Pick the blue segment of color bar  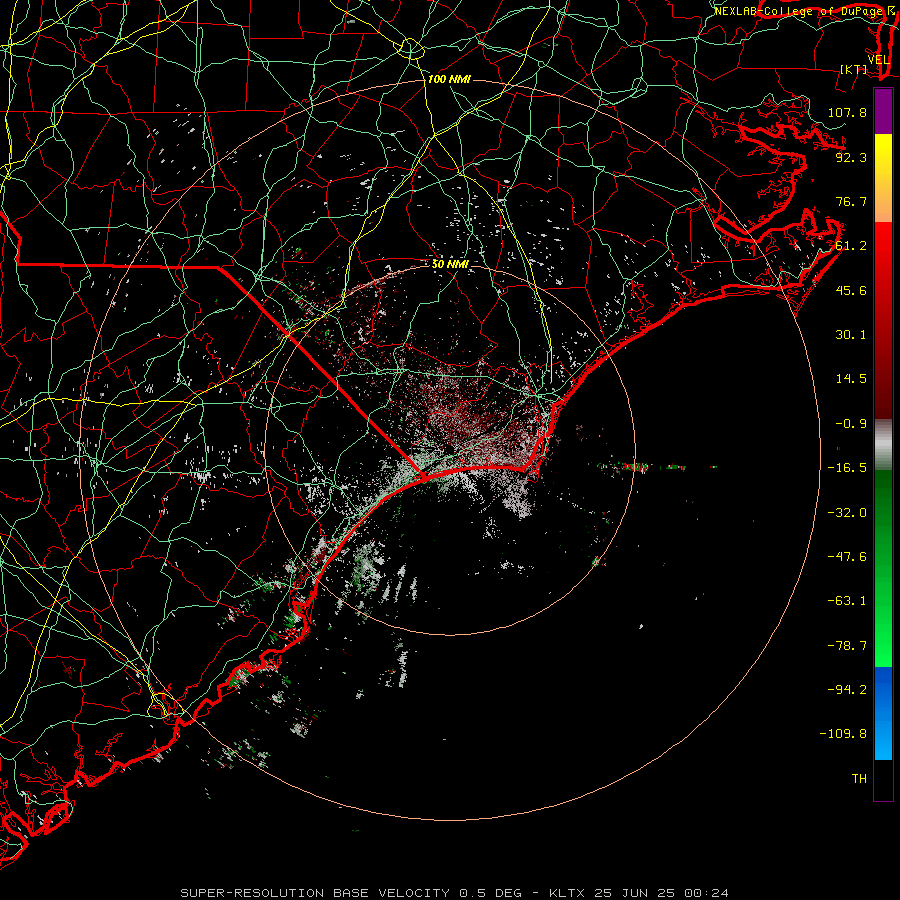coord(883,713)
